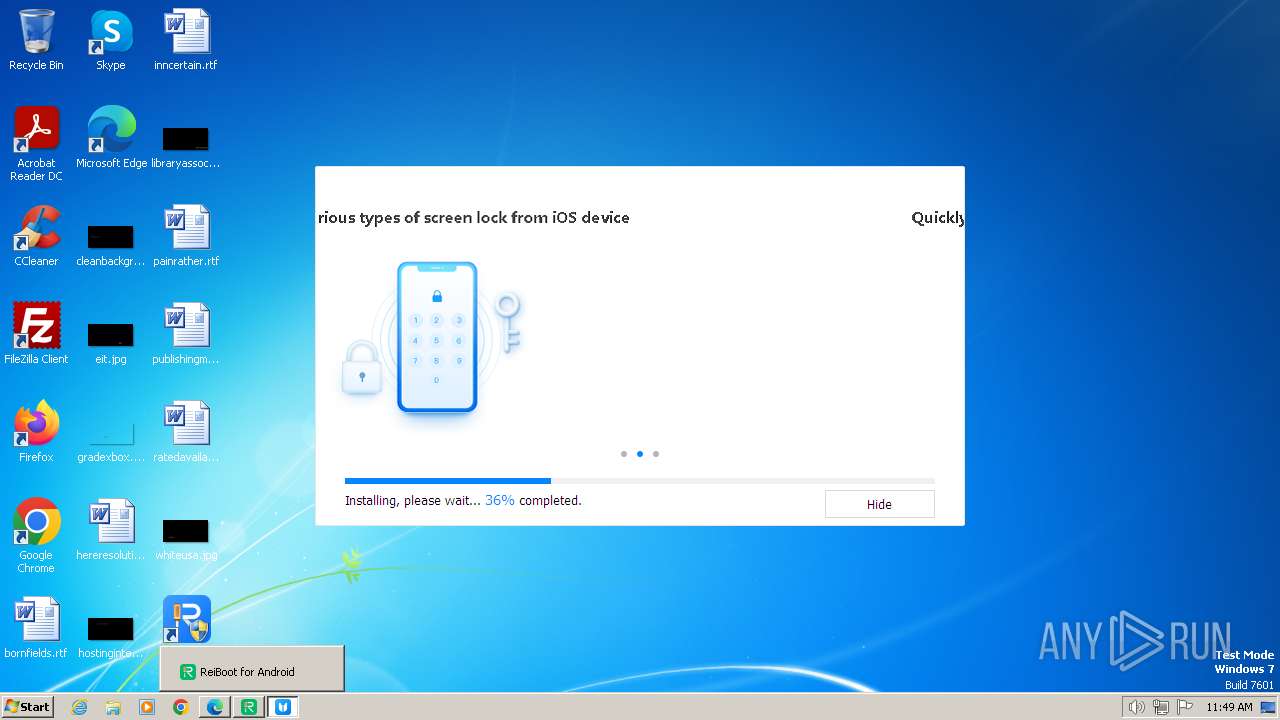
Task: Open Windows Explorer folder in taskbar
Action: pos(113,707)
